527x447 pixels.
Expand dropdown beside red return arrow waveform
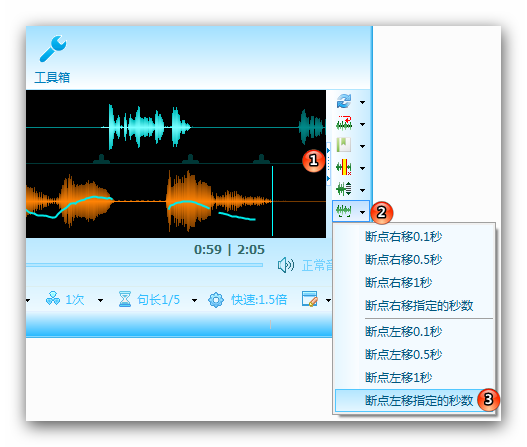click(362, 124)
